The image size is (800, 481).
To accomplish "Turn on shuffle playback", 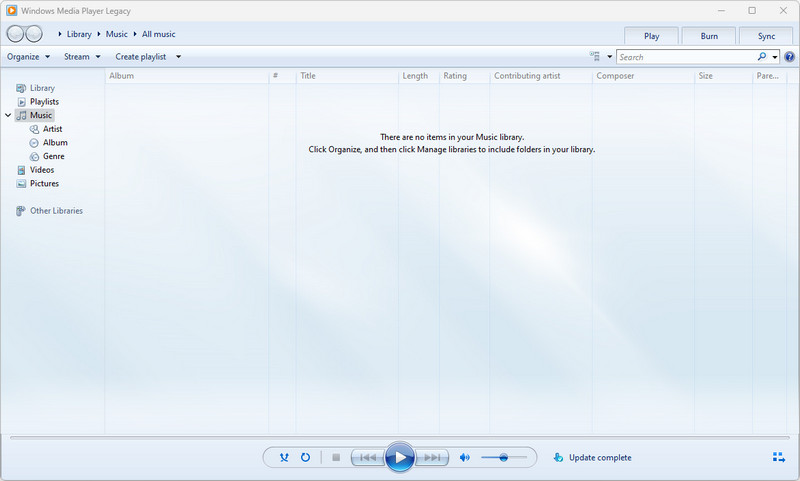I will [x=284, y=458].
